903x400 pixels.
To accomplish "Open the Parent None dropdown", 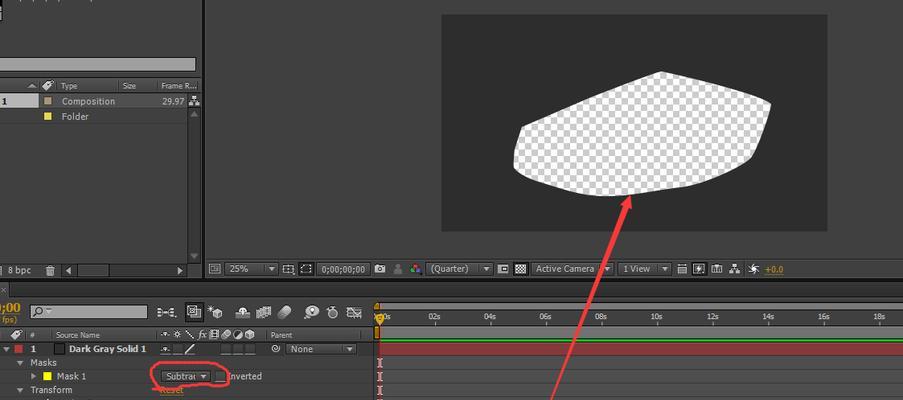I will click(x=321, y=349).
